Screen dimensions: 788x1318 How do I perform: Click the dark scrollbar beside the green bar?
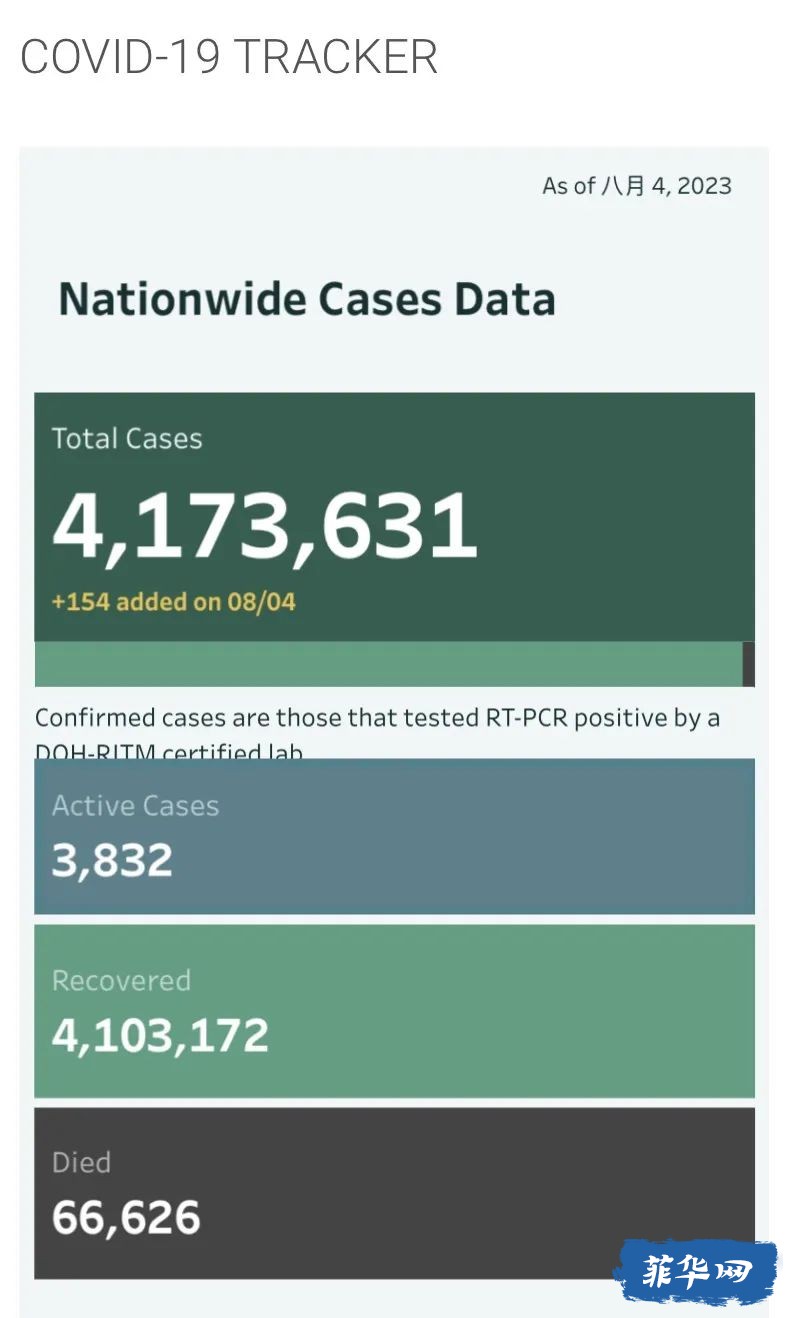tap(749, 664)
